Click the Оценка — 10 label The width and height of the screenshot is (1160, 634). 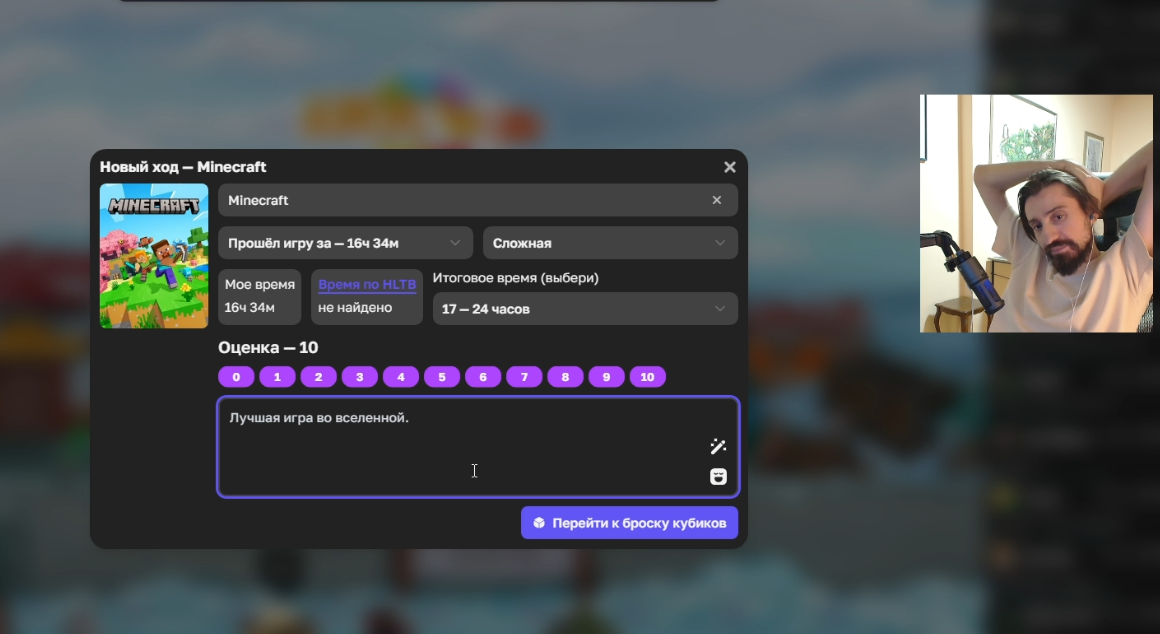268,348
